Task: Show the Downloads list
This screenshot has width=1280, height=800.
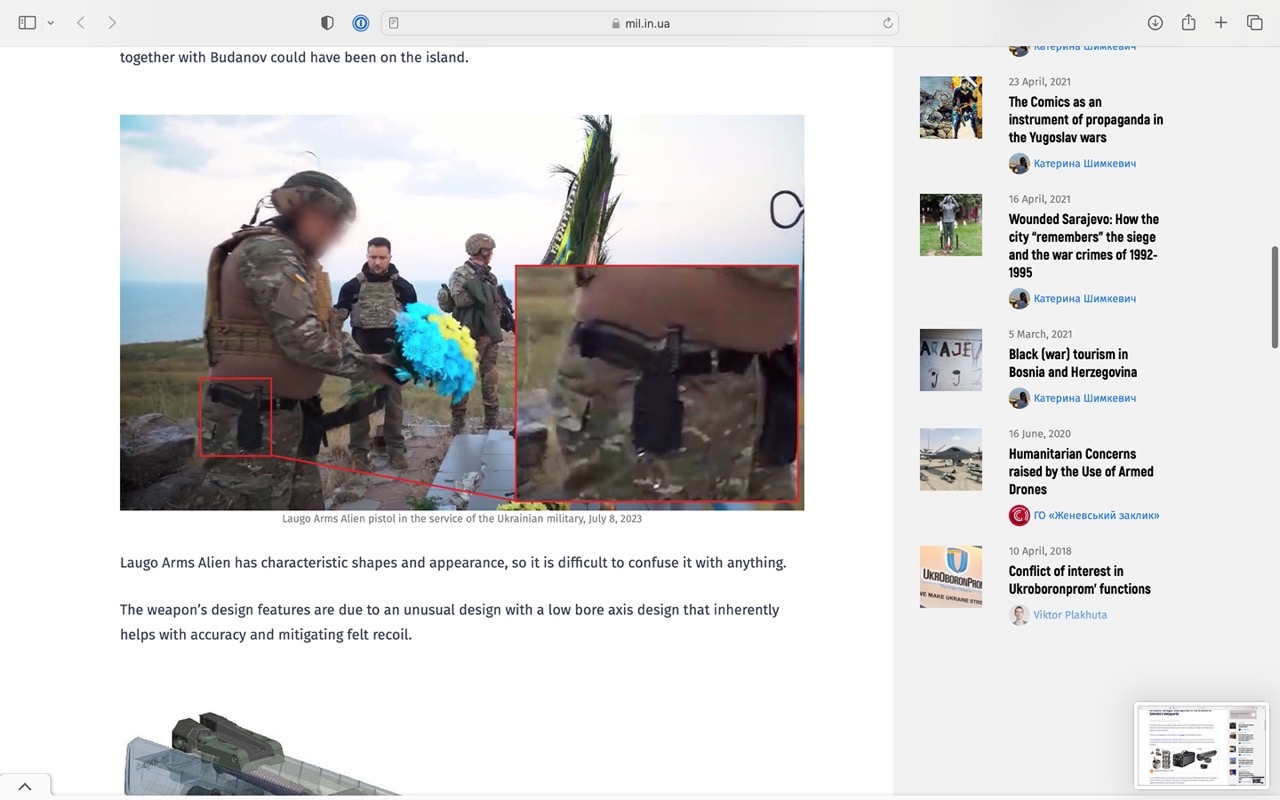Action: [1155, 23]
